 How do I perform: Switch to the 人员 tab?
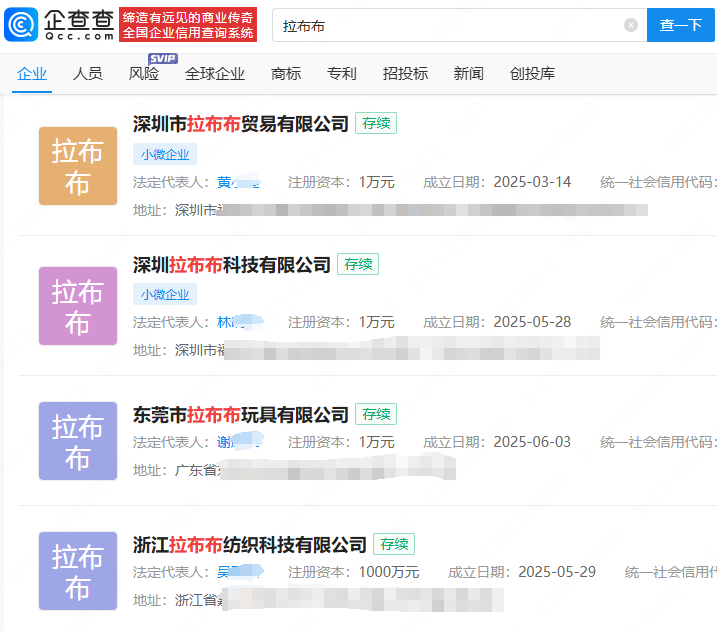coord(88,74)
